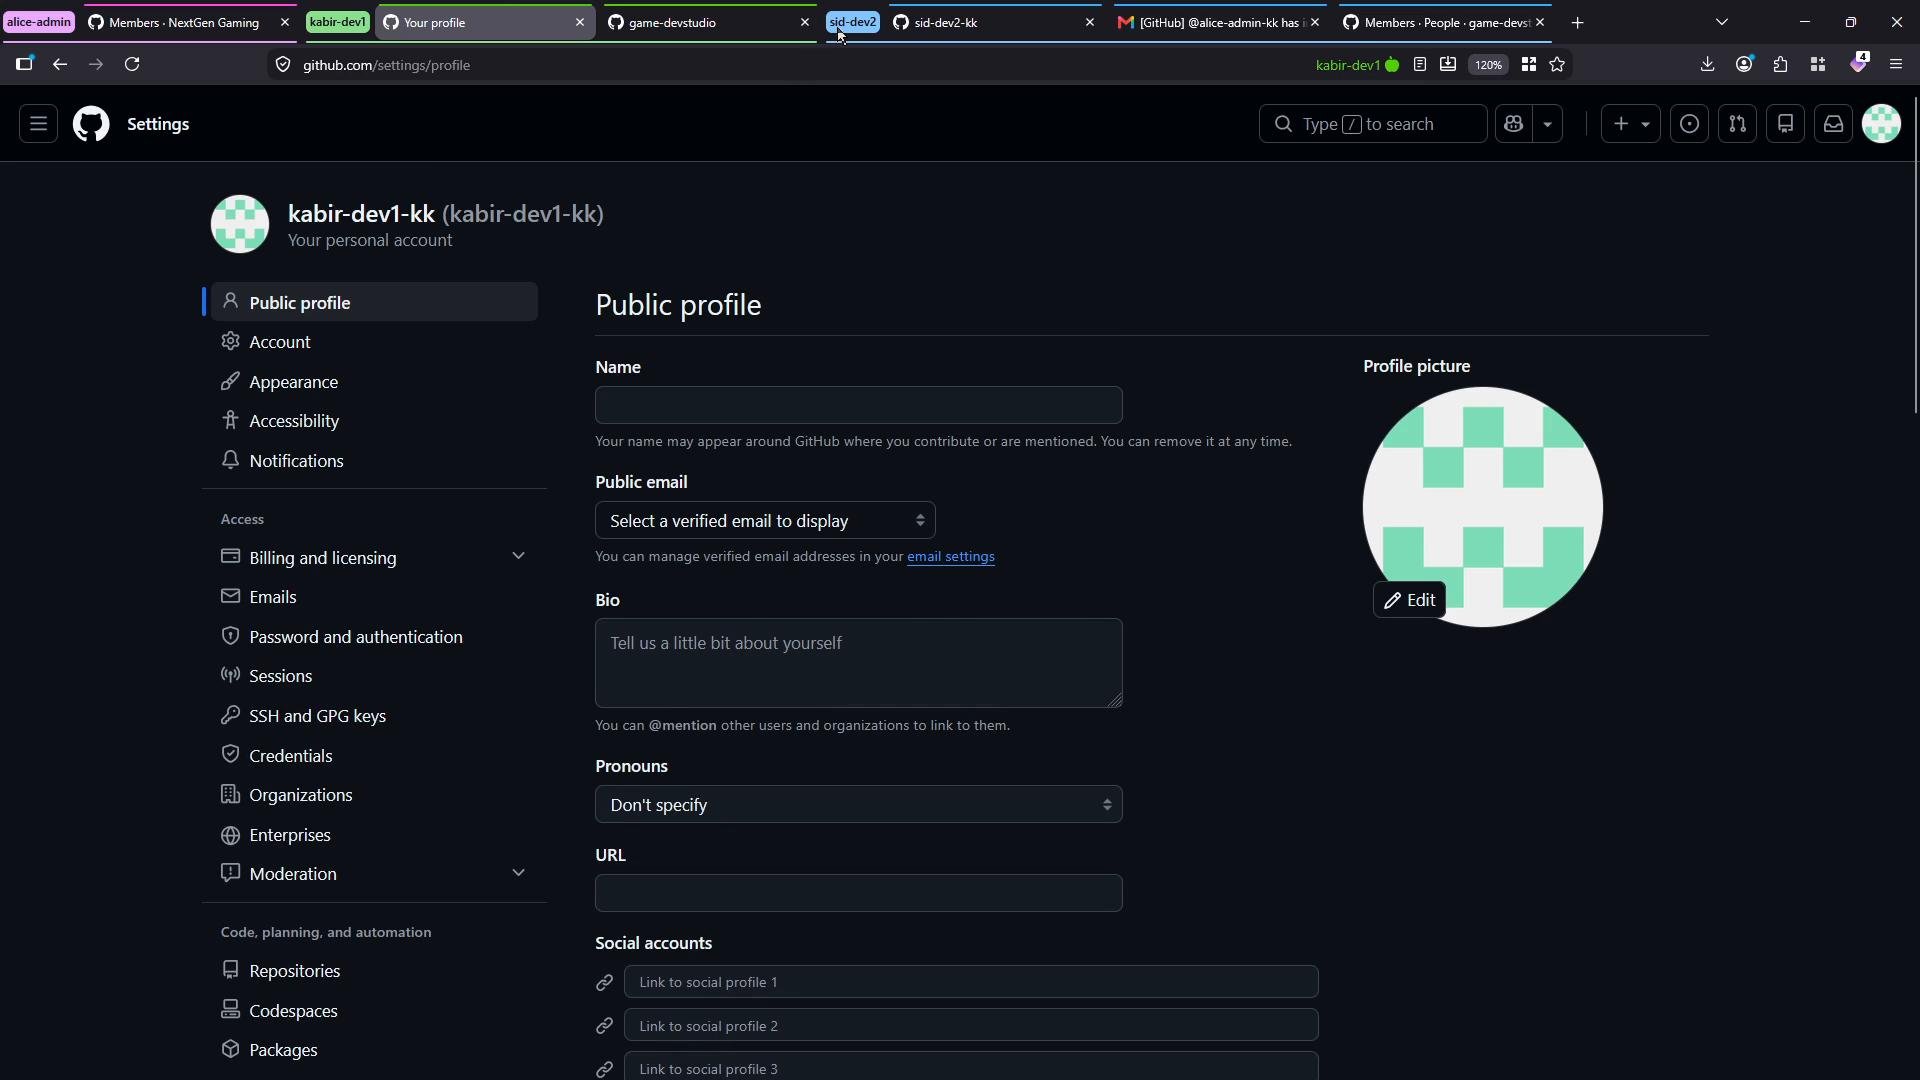Click the 120% zoom level badge
The image size is (1920, 1080).
1488,65
